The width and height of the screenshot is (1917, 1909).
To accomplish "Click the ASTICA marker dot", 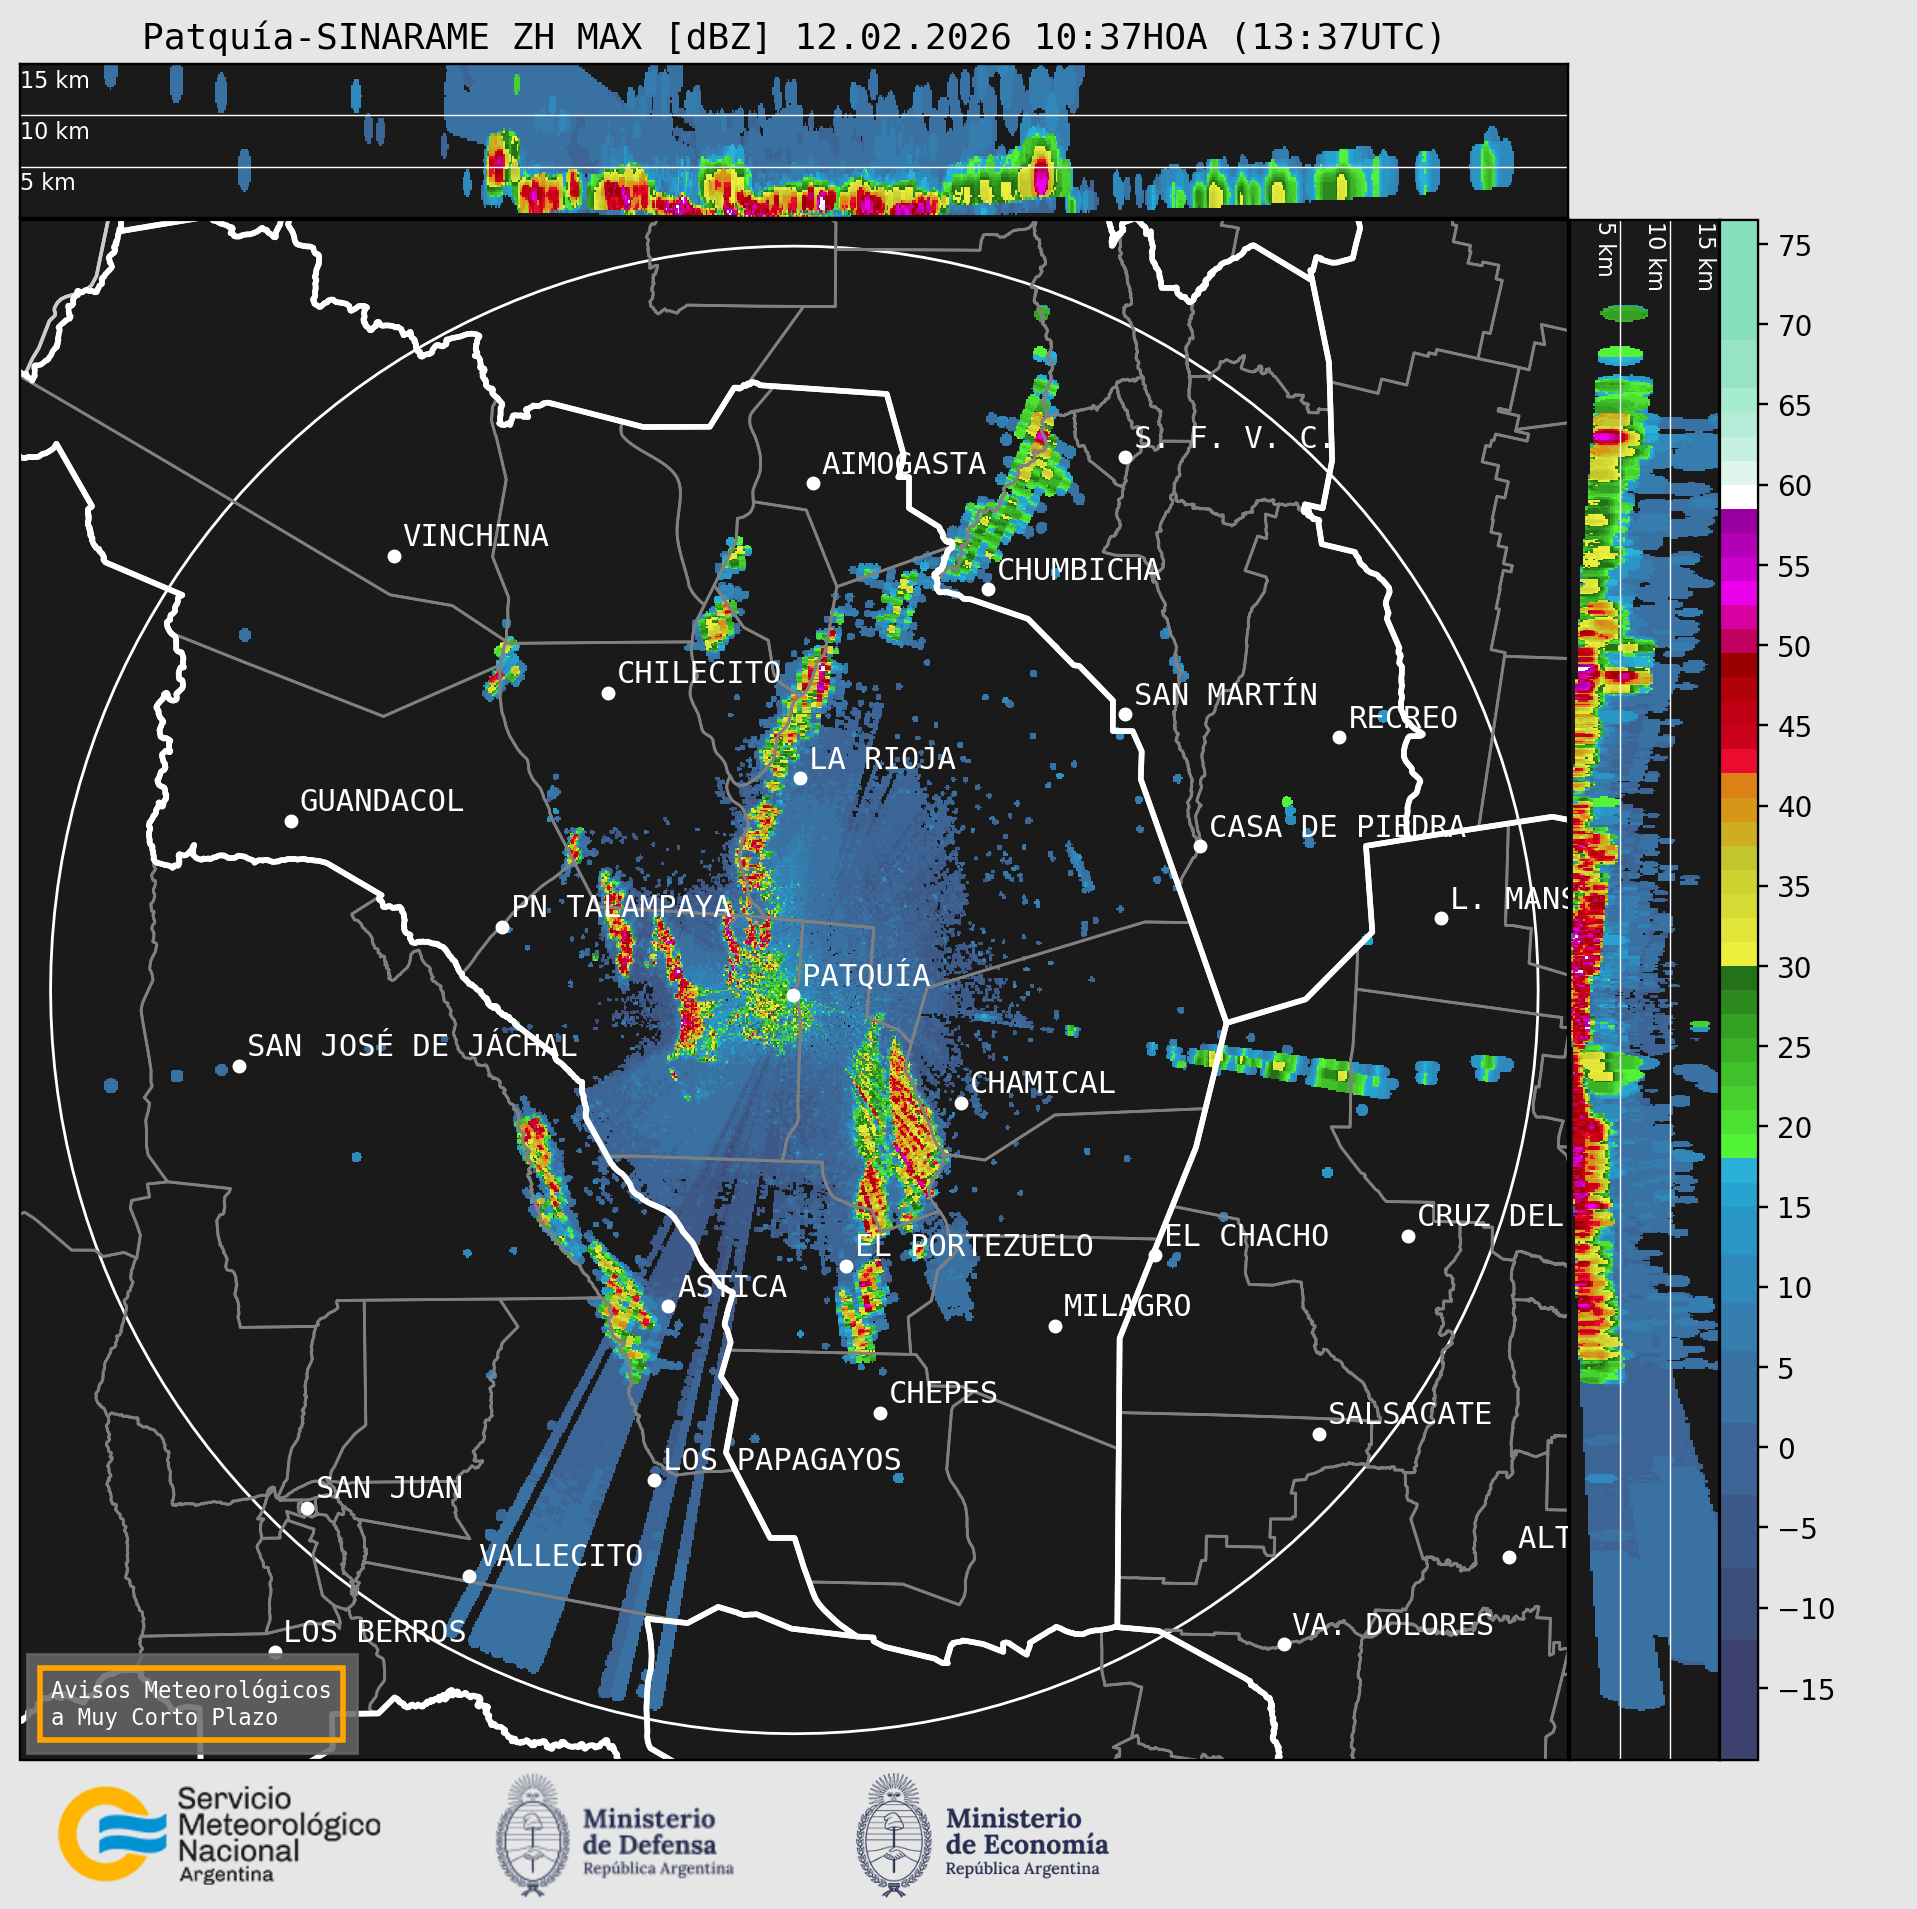I will [668, 1306].
